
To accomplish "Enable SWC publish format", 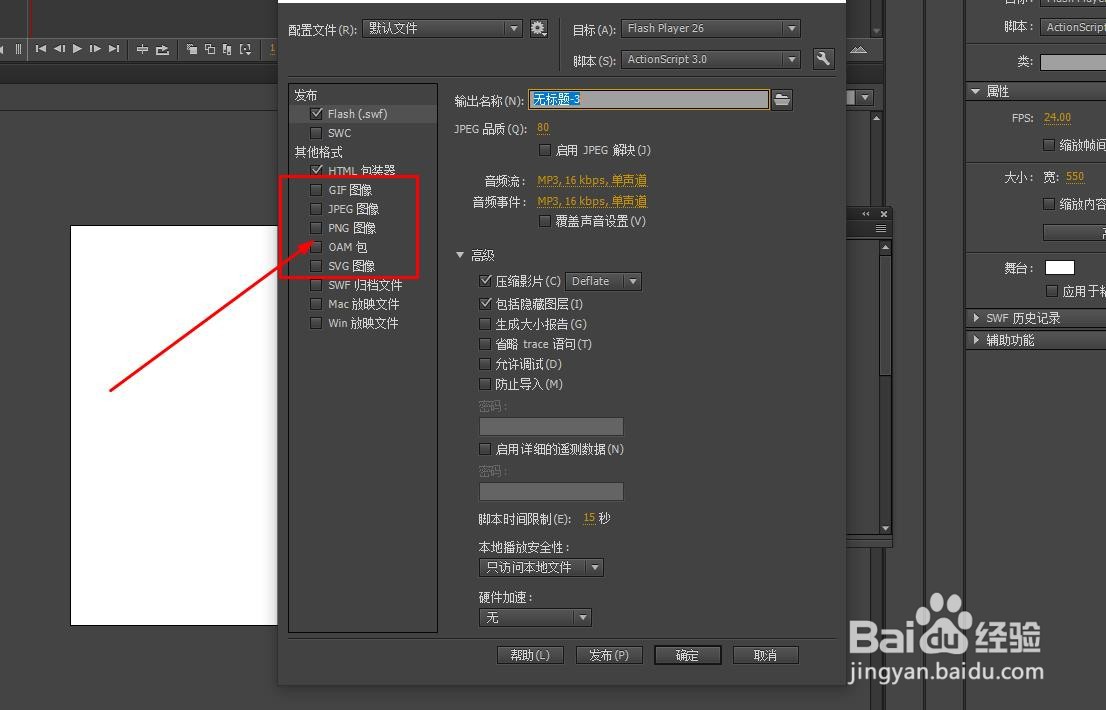I will (x=316, y=133).
